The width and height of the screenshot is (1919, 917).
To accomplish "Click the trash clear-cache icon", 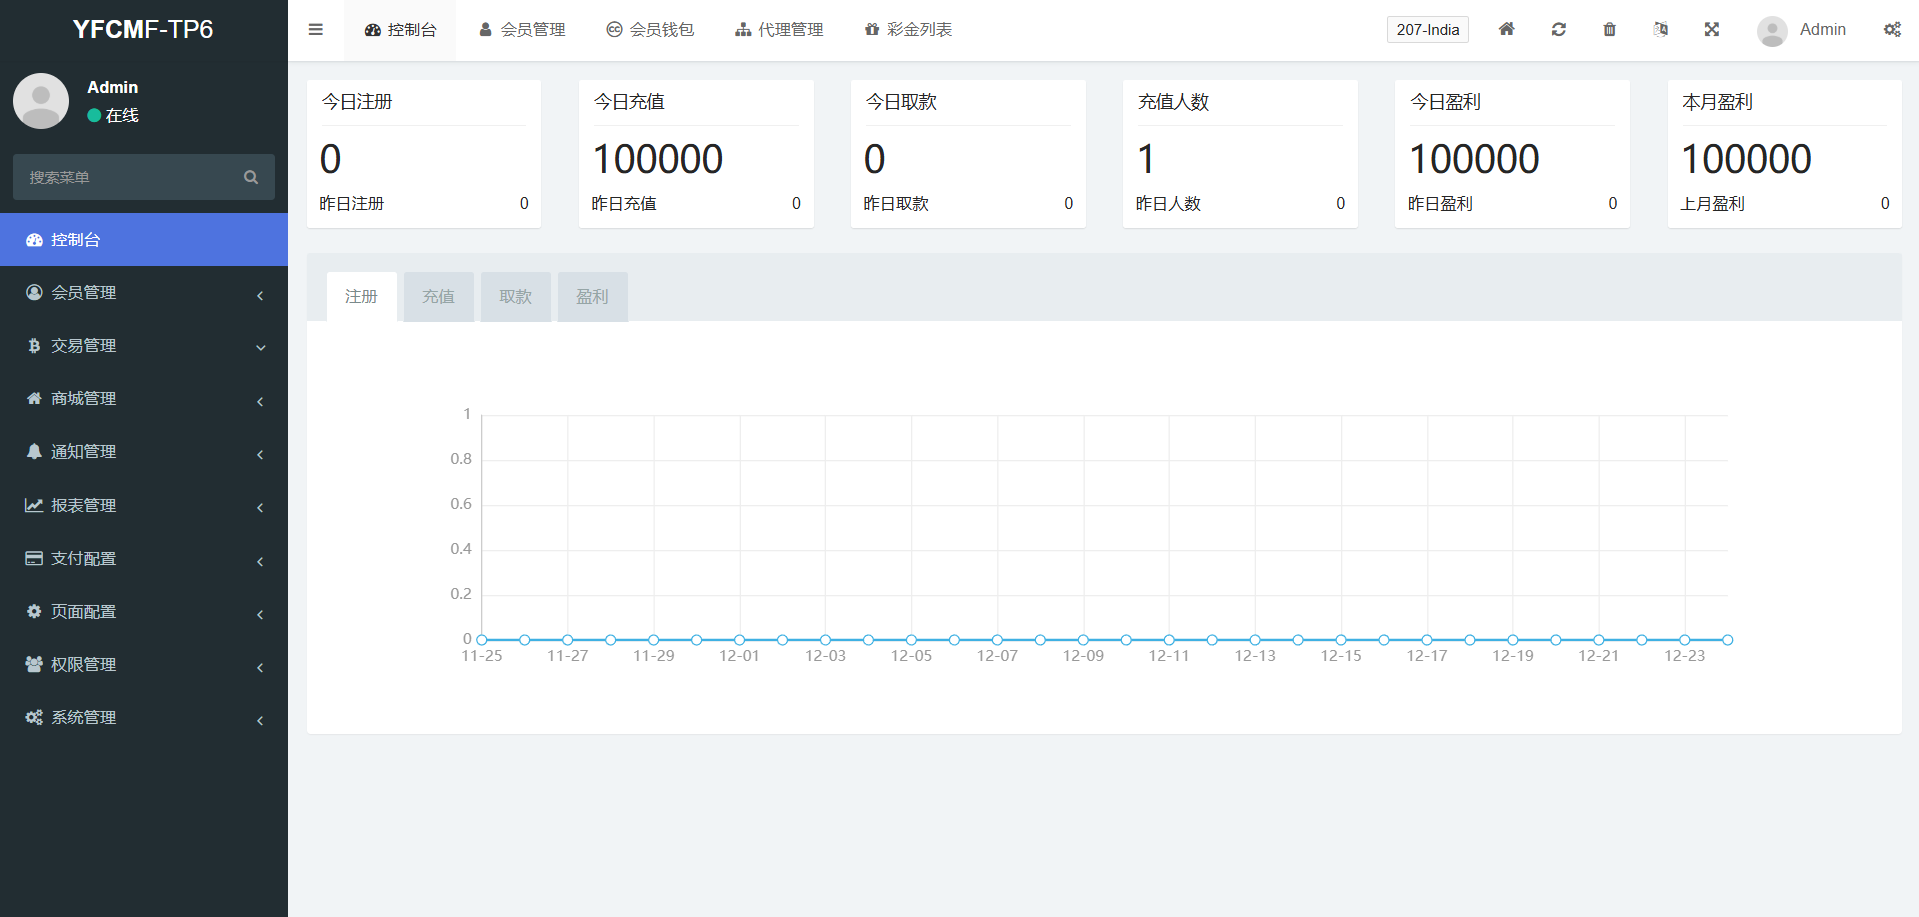I will tap(1609, 30).
